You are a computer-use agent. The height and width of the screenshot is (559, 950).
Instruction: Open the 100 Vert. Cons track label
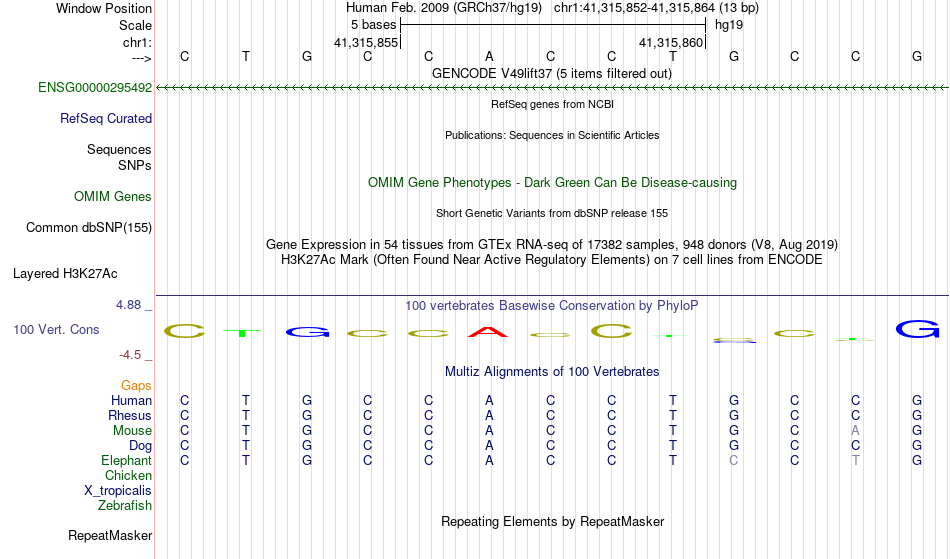click(x=56, y=329)
